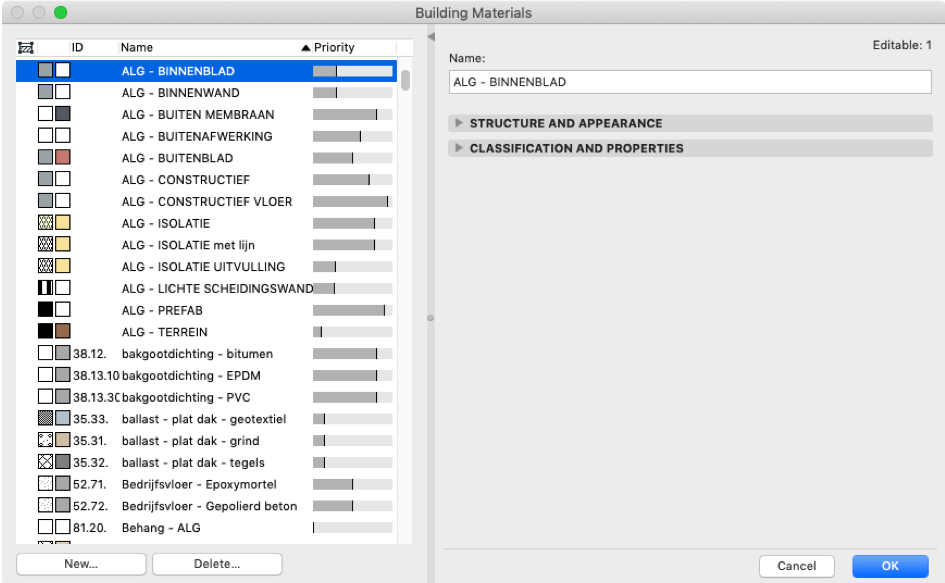Click gravel fill icon of ballast - plat dak - grind

[45, 440]
